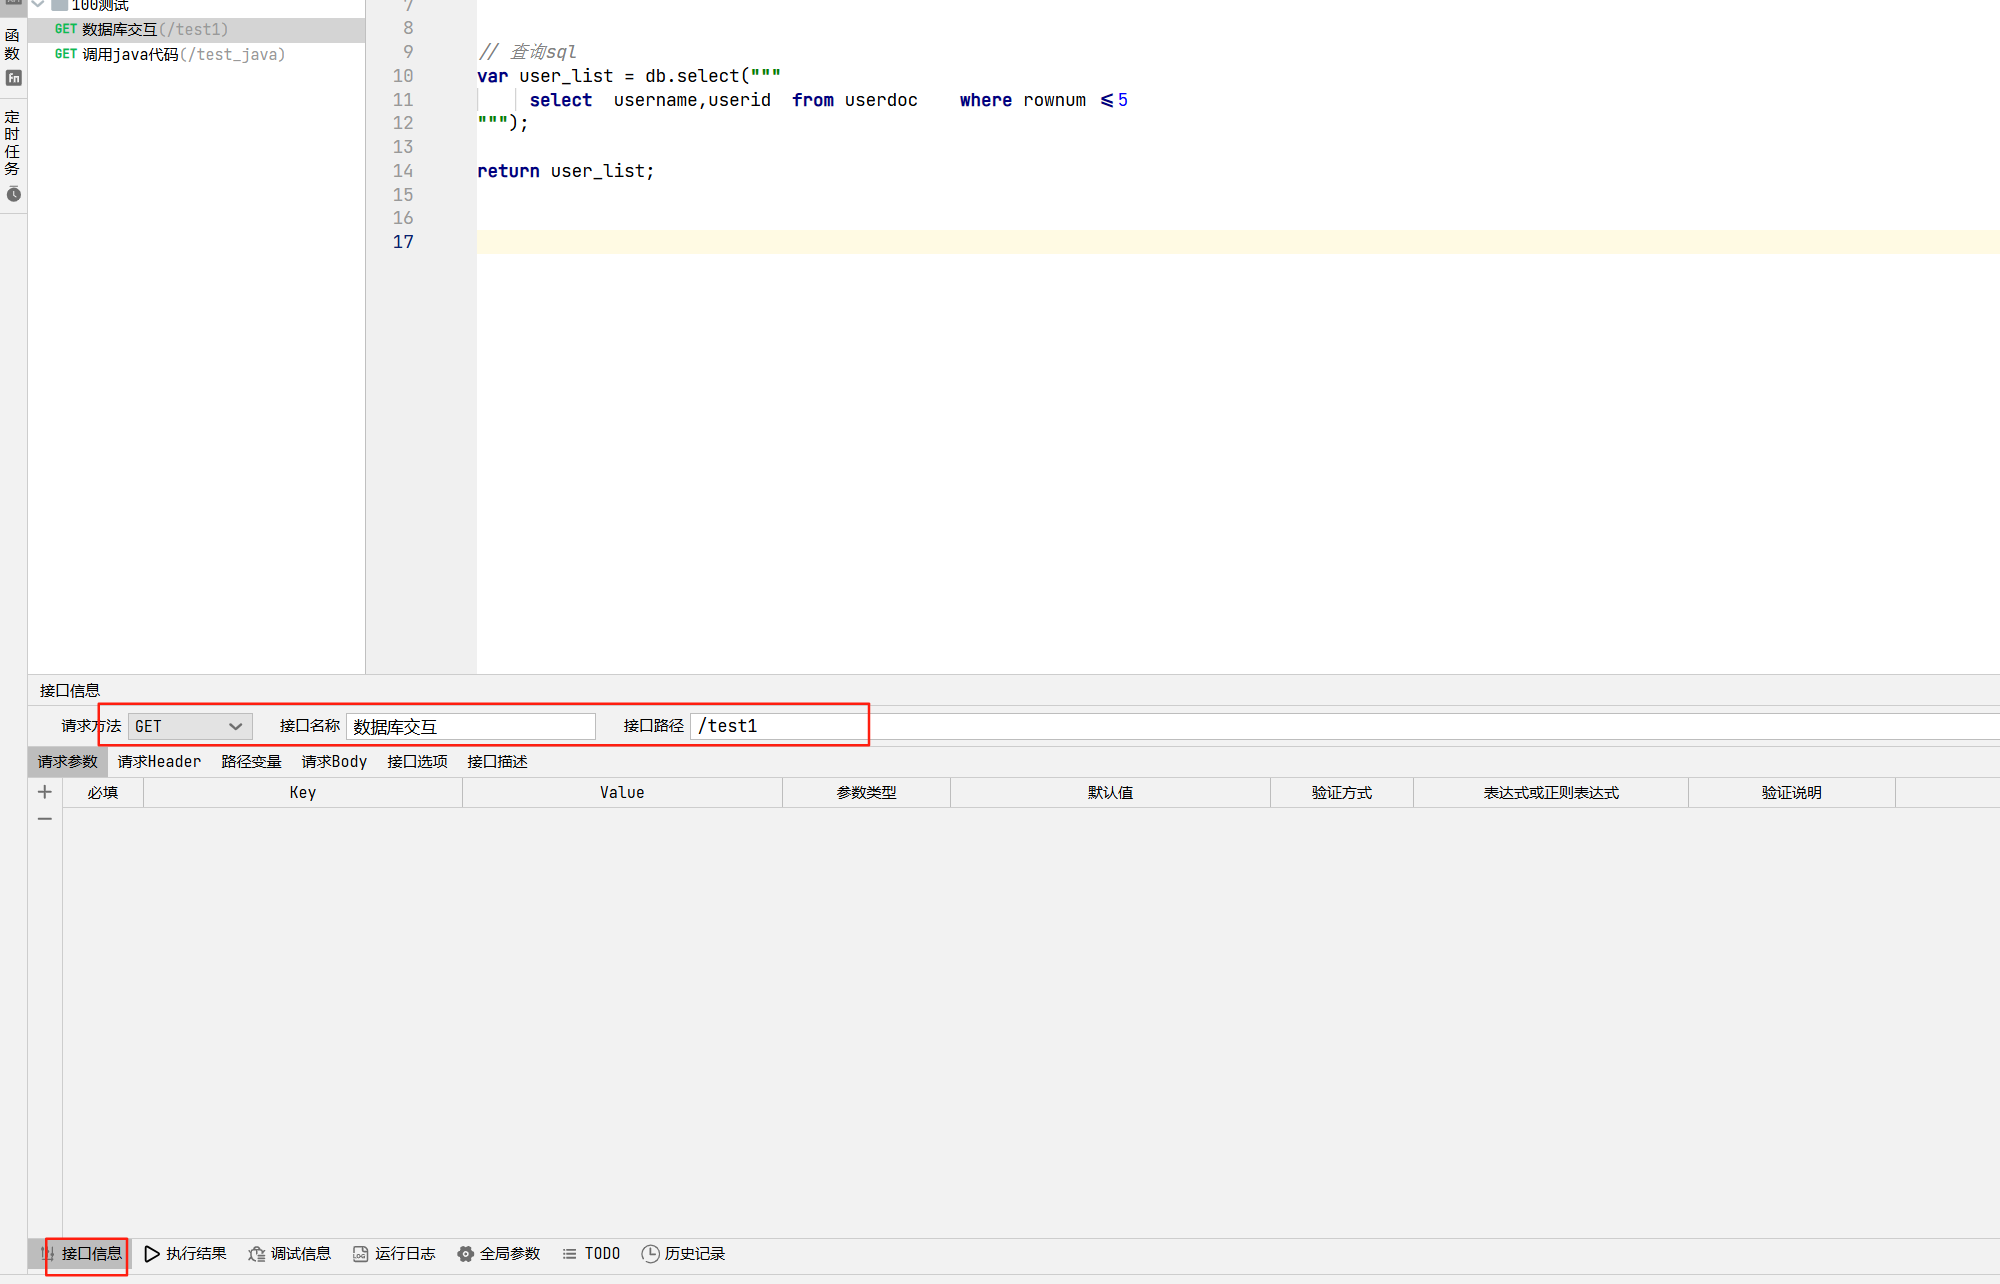2000x1284 pixels.
Task: Switch to the 请求Body tab
Action: [334, 761]
